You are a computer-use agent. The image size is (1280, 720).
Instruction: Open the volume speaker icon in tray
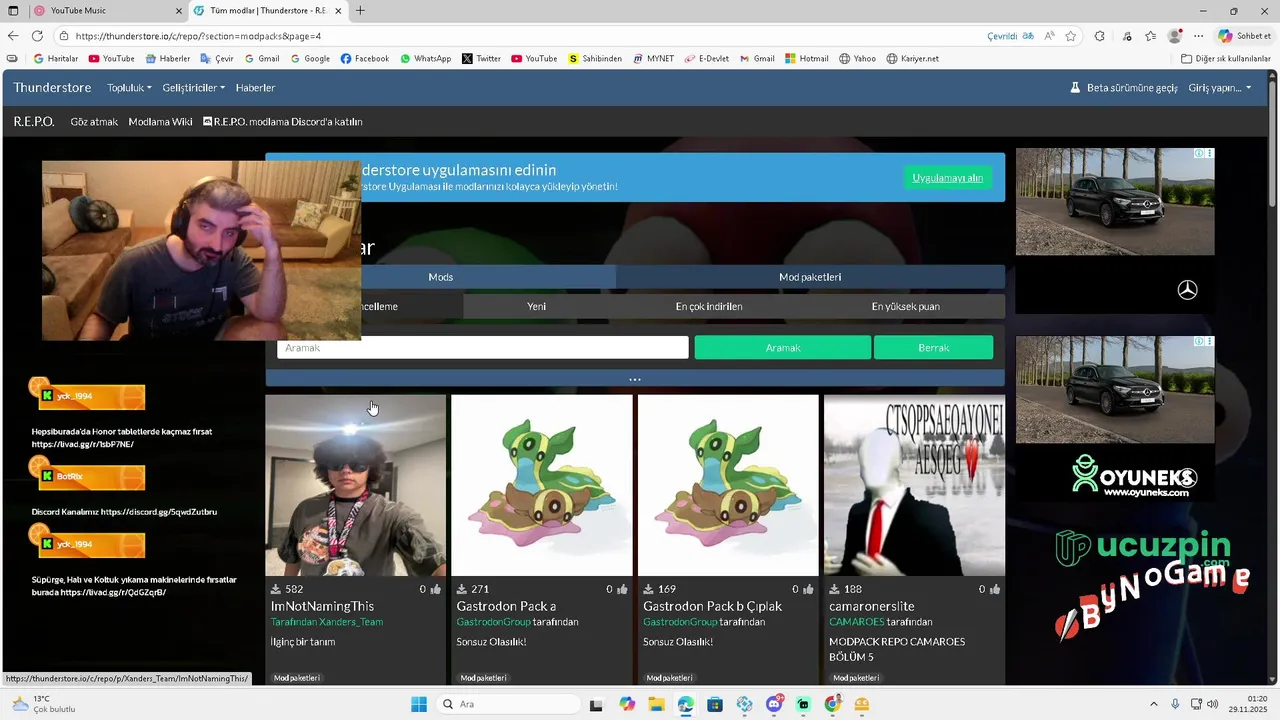pyautogui.click(x=1213, y=704)
